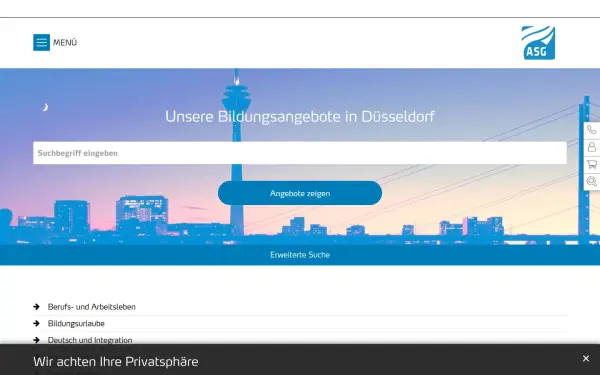600x375 pixels.
Task: Open the Berufs- und Arbeitsleben category
Action: tap(91, 307)
